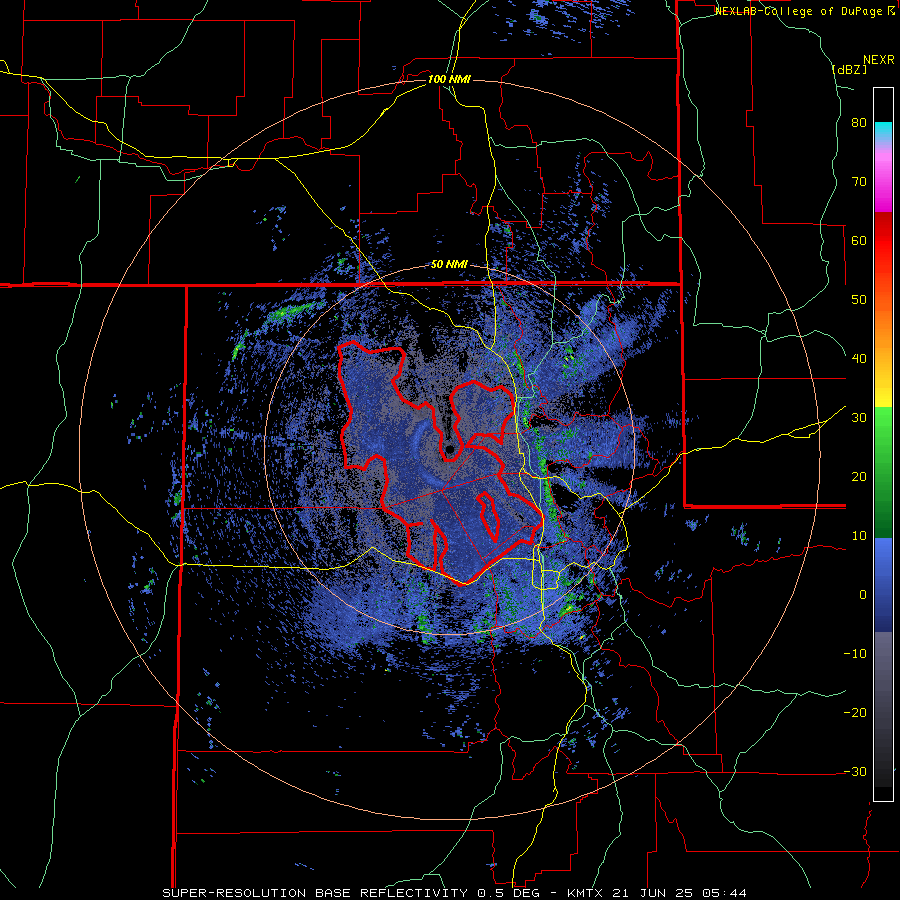Click the orange segment of the color bar
Viewport: 900px width, 900px height.
pos(883,331)
